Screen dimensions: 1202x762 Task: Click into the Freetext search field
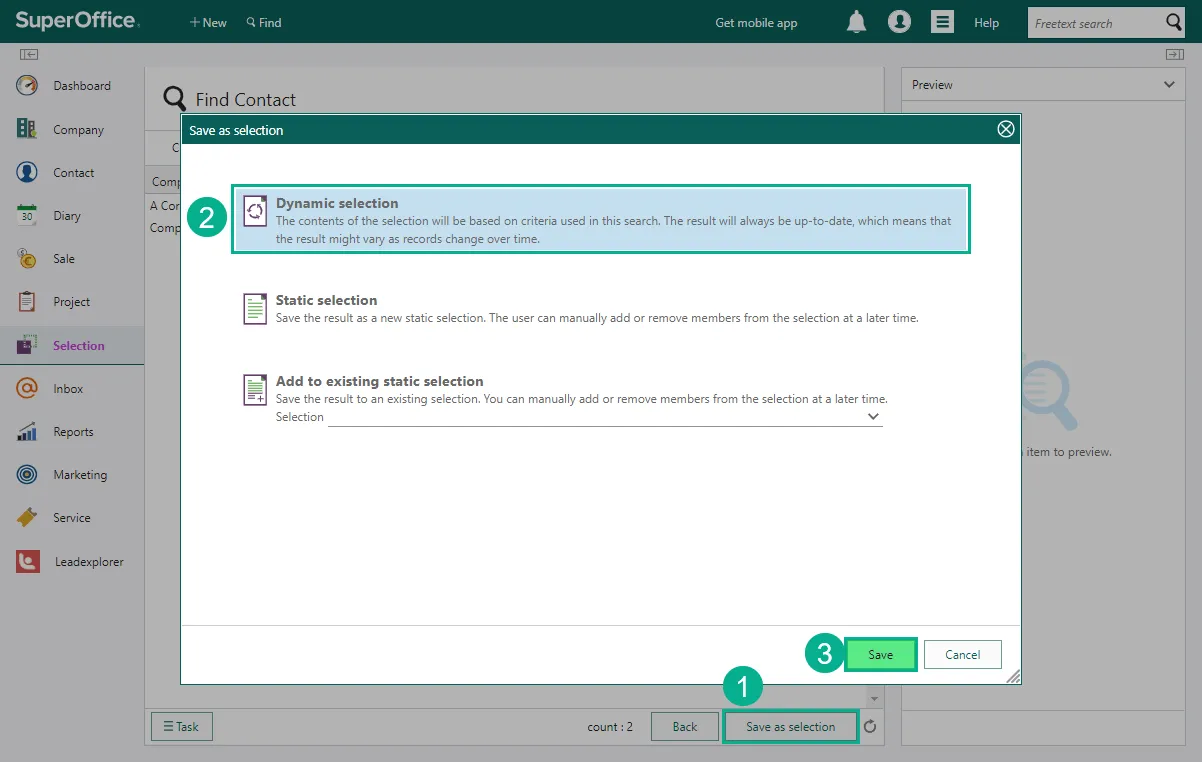1095,23
